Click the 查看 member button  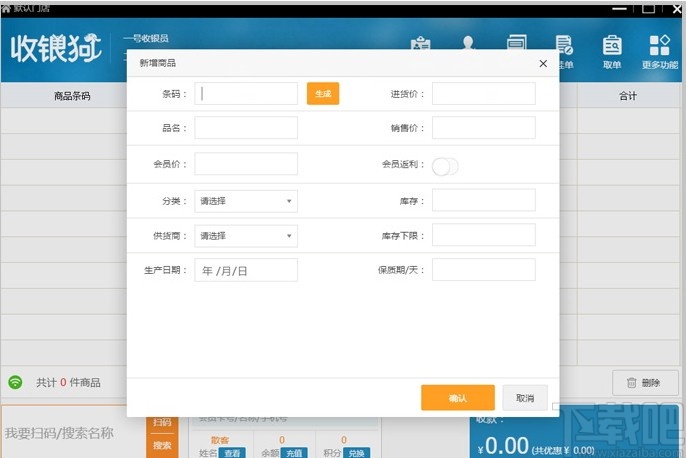[232, 453]
